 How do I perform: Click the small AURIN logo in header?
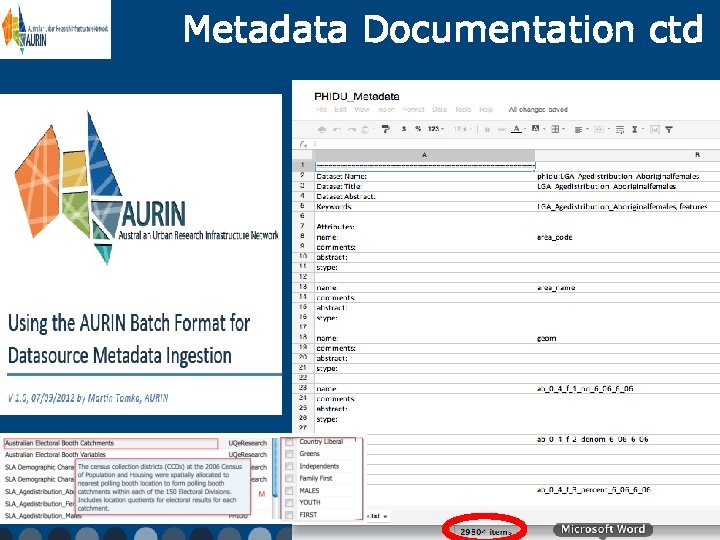coord(55,29)
